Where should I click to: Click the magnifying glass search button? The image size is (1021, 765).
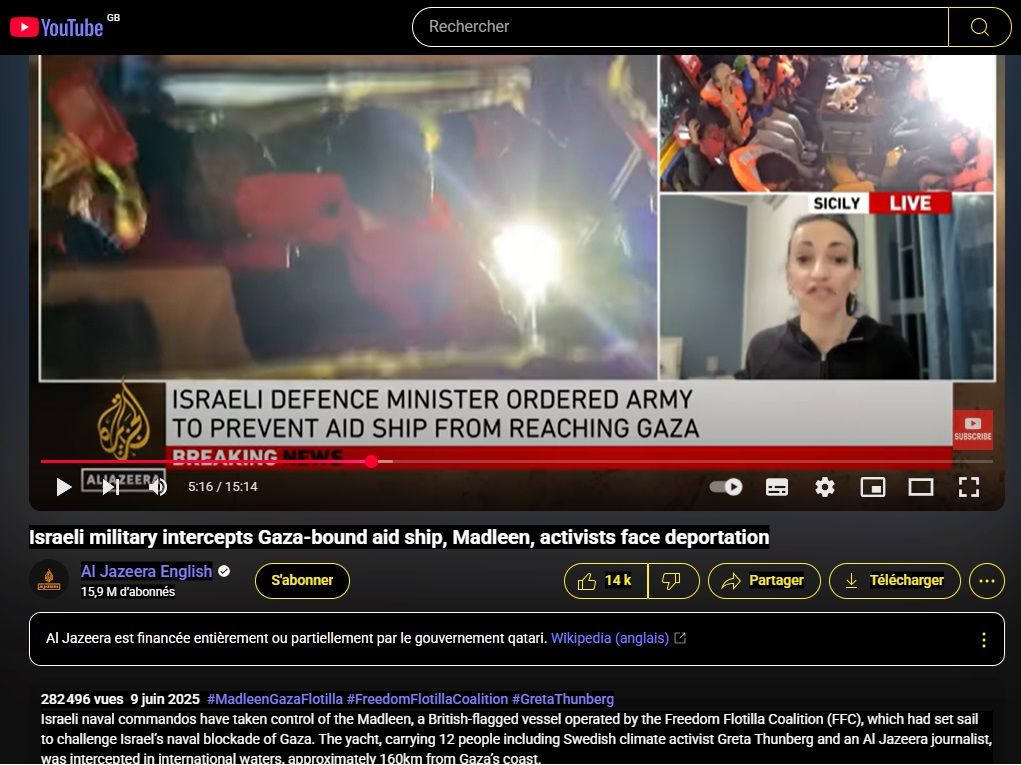[x=979, y=27]
